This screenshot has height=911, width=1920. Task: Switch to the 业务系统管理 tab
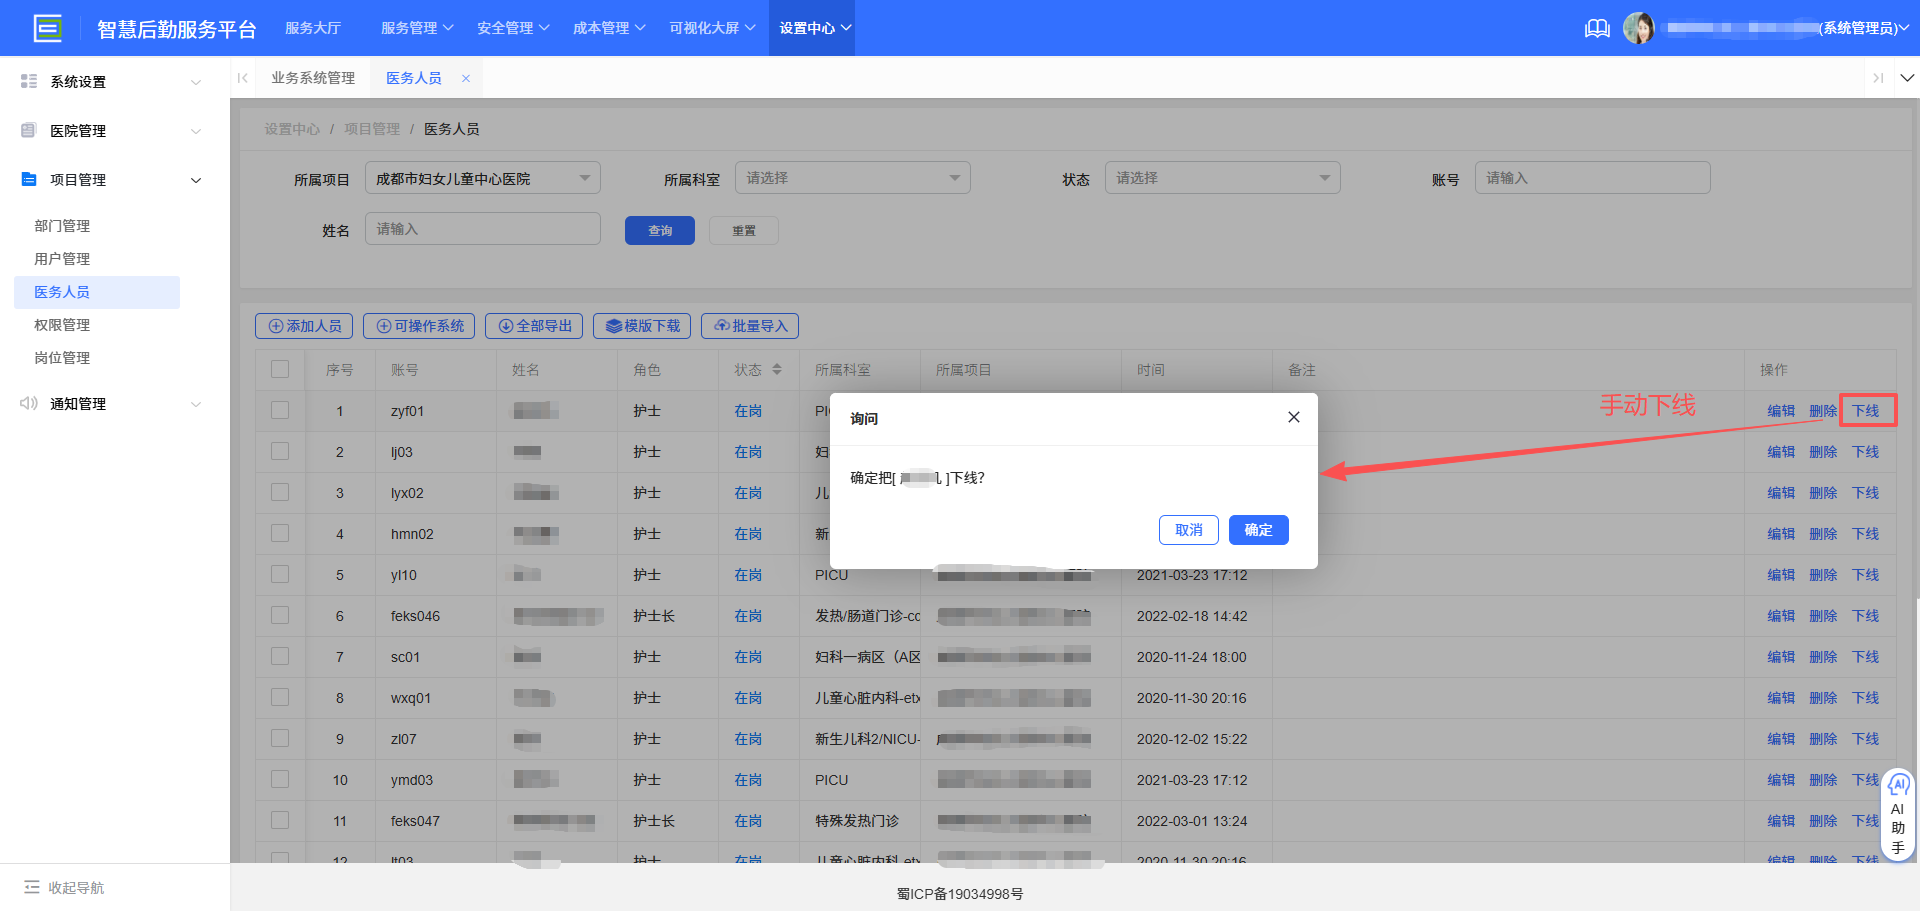[313, 78]
